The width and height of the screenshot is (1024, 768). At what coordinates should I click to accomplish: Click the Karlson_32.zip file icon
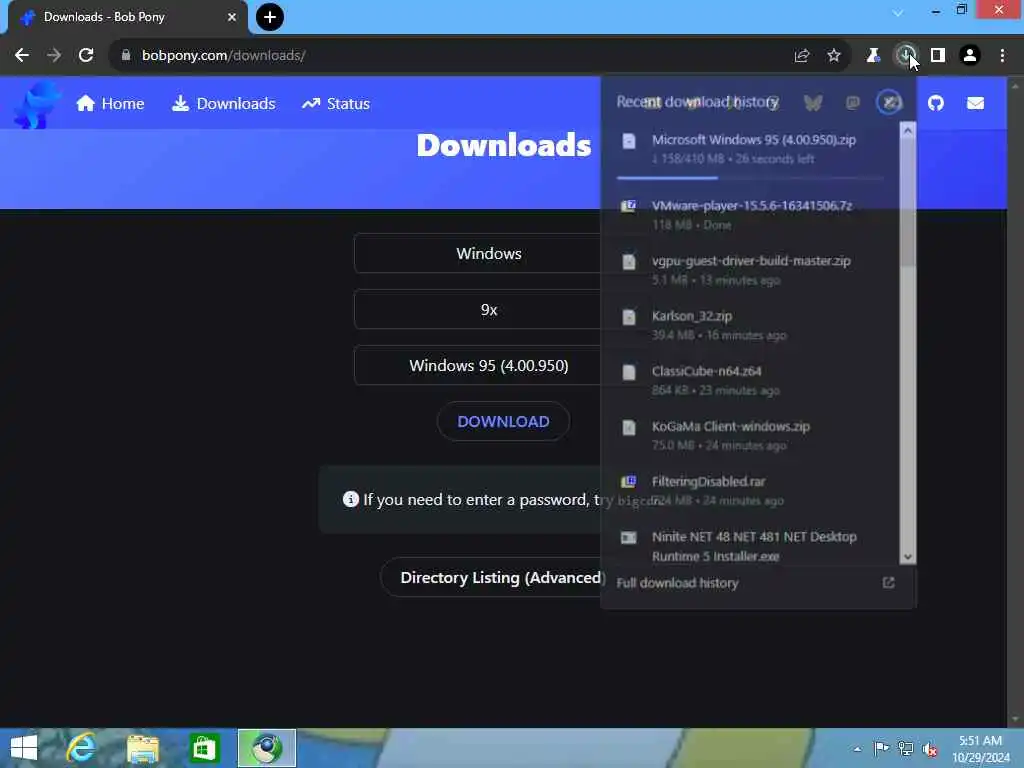click(x=629, y=317)
